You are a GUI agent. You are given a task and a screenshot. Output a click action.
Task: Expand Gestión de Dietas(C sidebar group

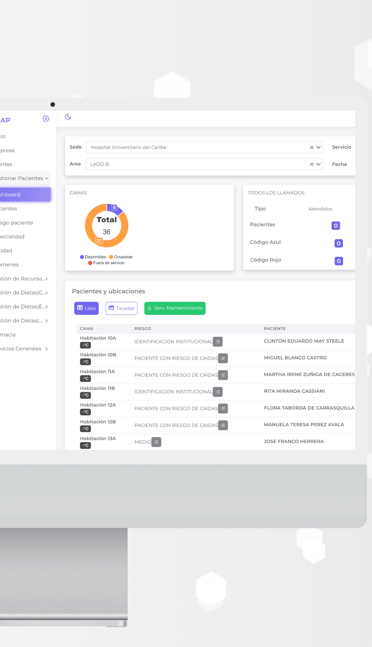coord(24,293)
